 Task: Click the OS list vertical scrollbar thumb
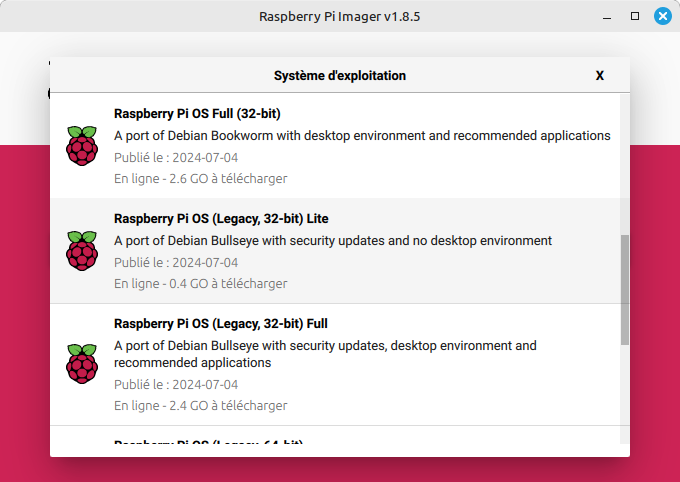click(x=624, y=290)
